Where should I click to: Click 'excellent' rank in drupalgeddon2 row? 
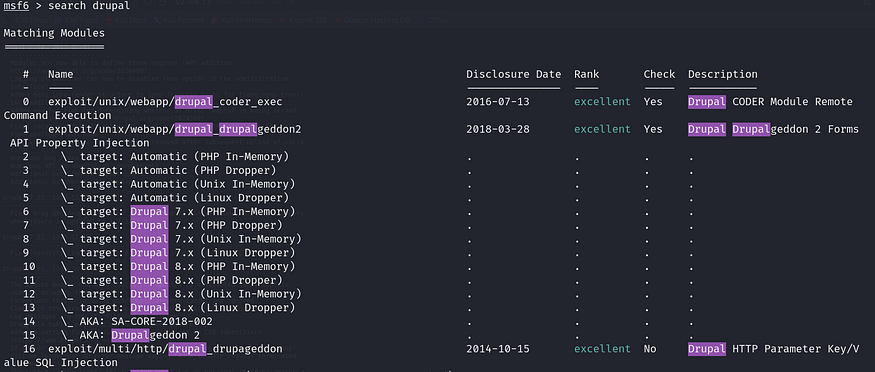click(x=602, y=129)
